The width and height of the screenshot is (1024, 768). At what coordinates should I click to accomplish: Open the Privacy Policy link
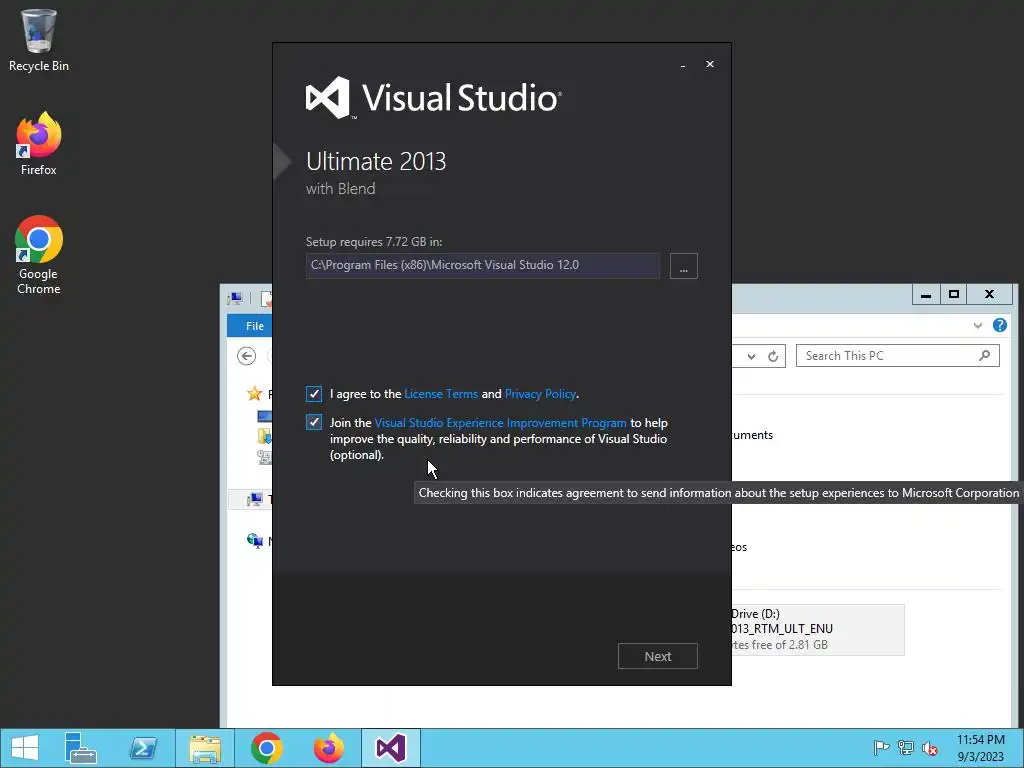540,394
